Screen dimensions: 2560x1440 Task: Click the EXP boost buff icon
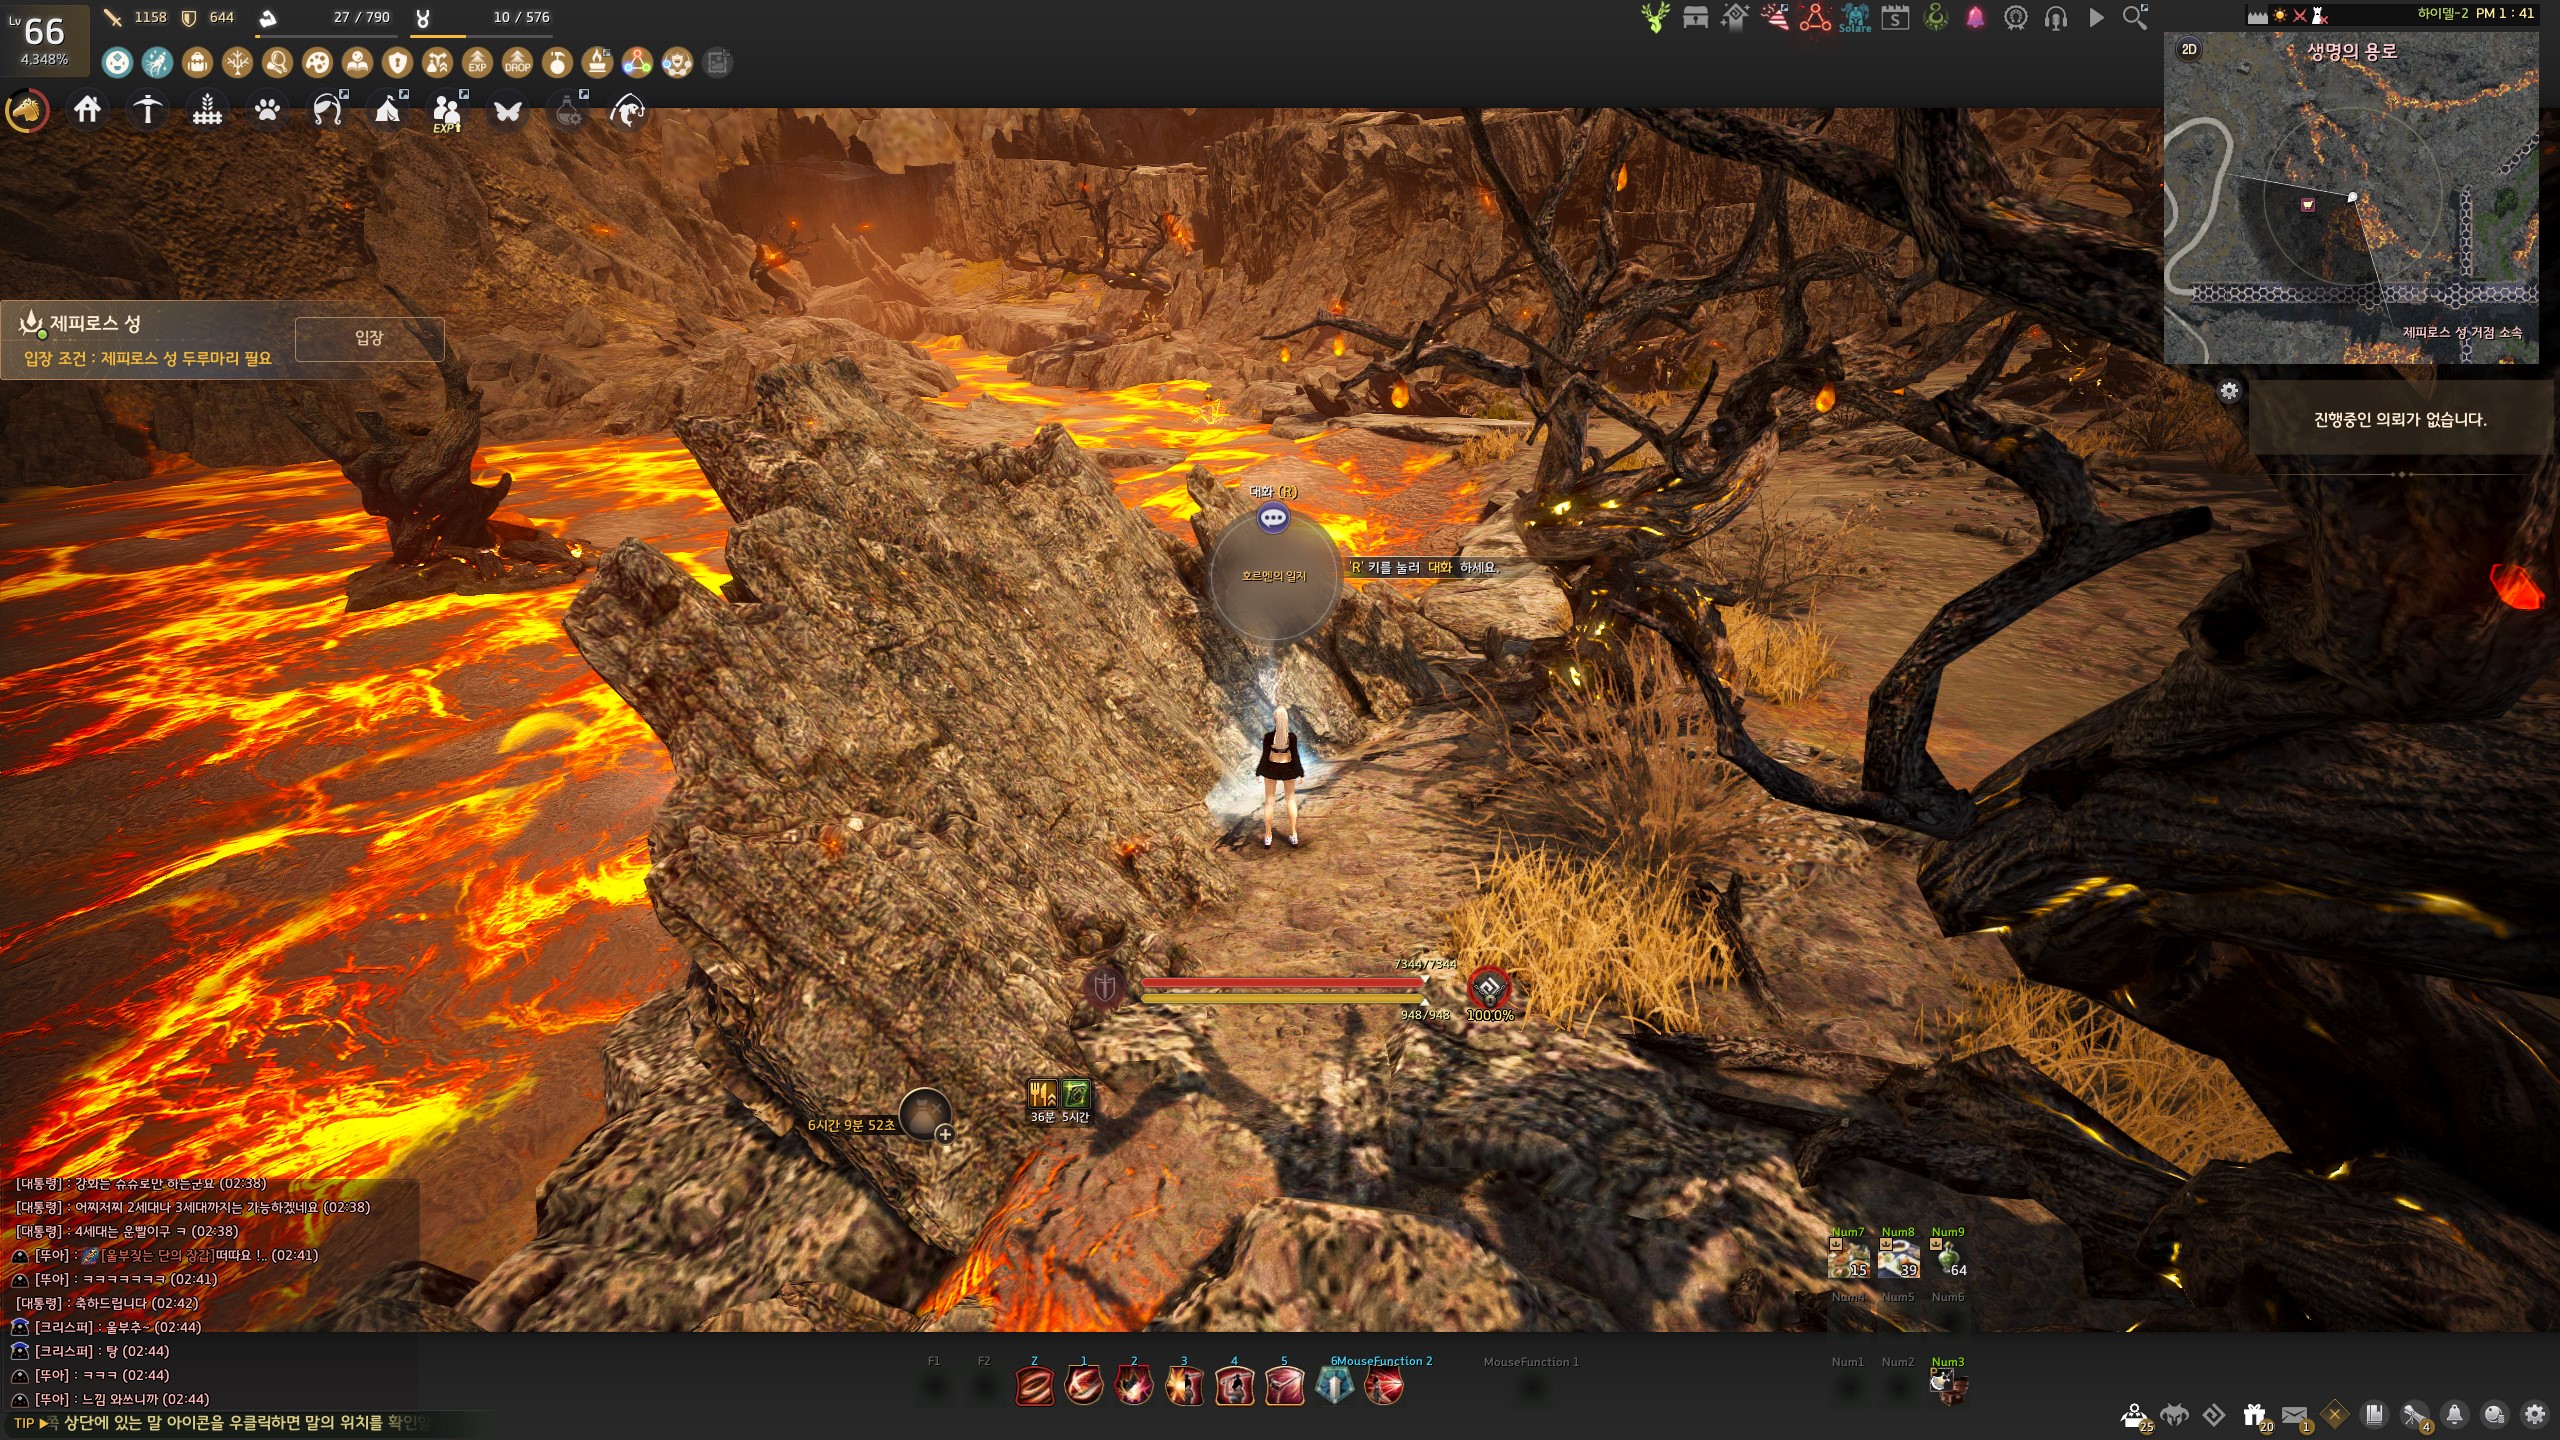[477, 63]
